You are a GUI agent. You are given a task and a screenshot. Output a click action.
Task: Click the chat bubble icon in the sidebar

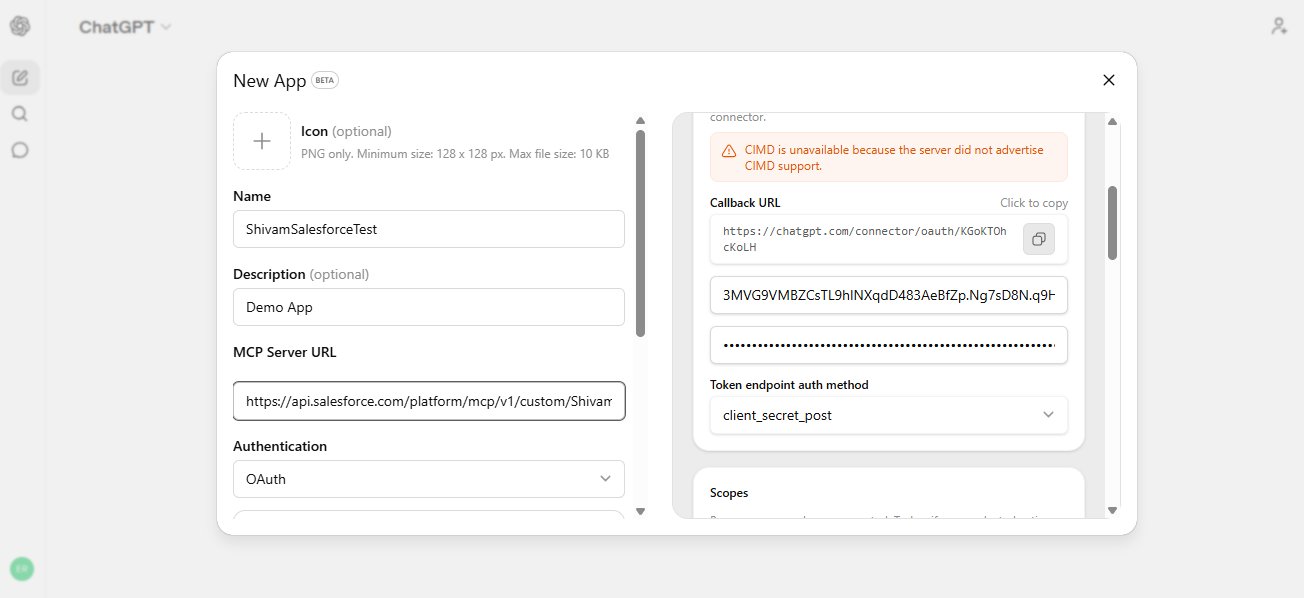(x=19, y=151)
